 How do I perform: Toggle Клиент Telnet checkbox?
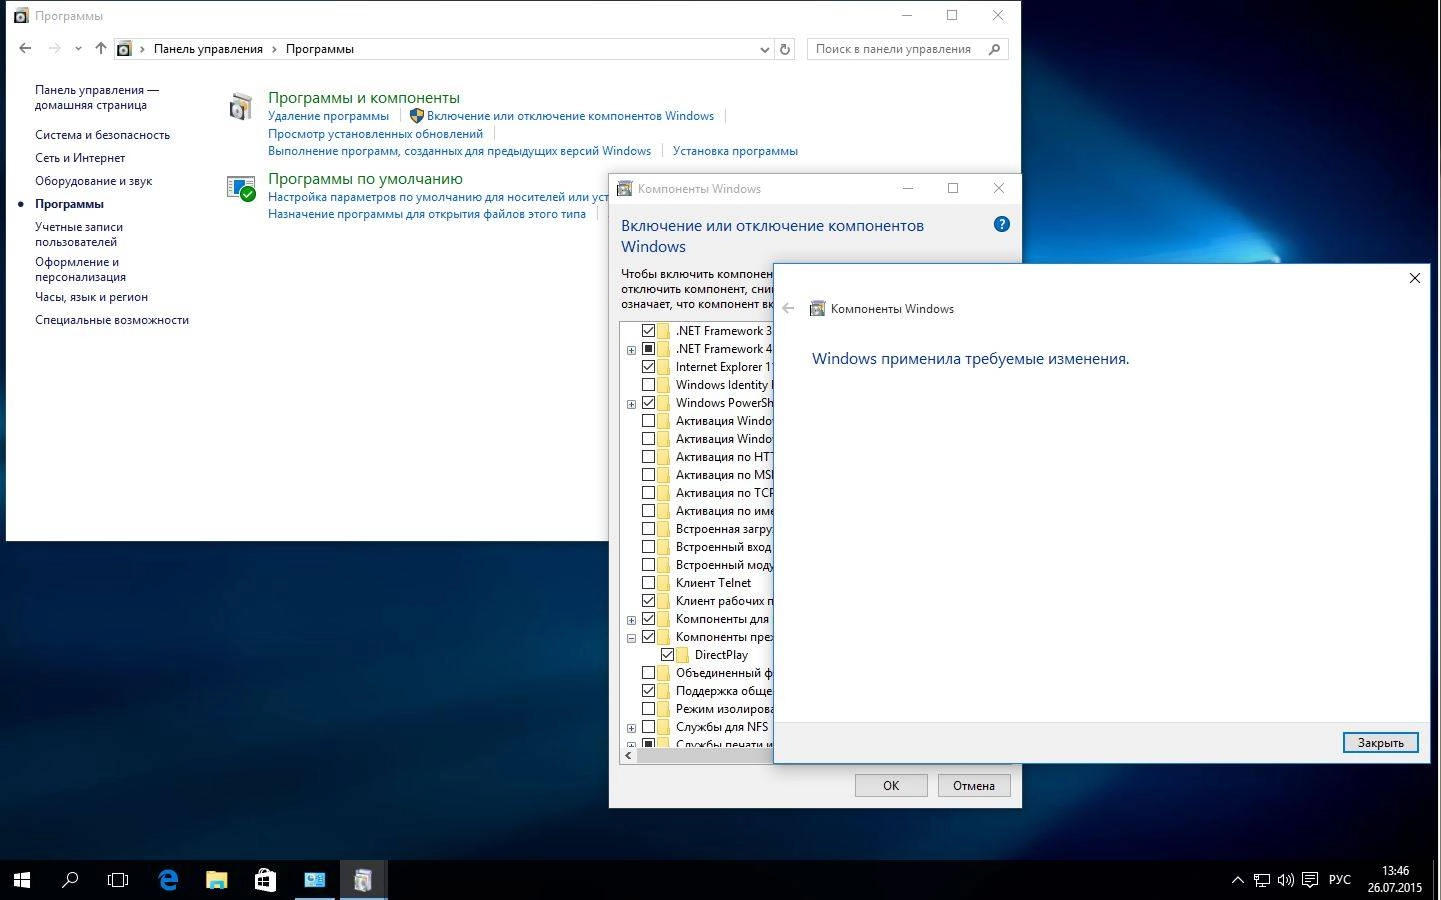click(x=648, y=583)
